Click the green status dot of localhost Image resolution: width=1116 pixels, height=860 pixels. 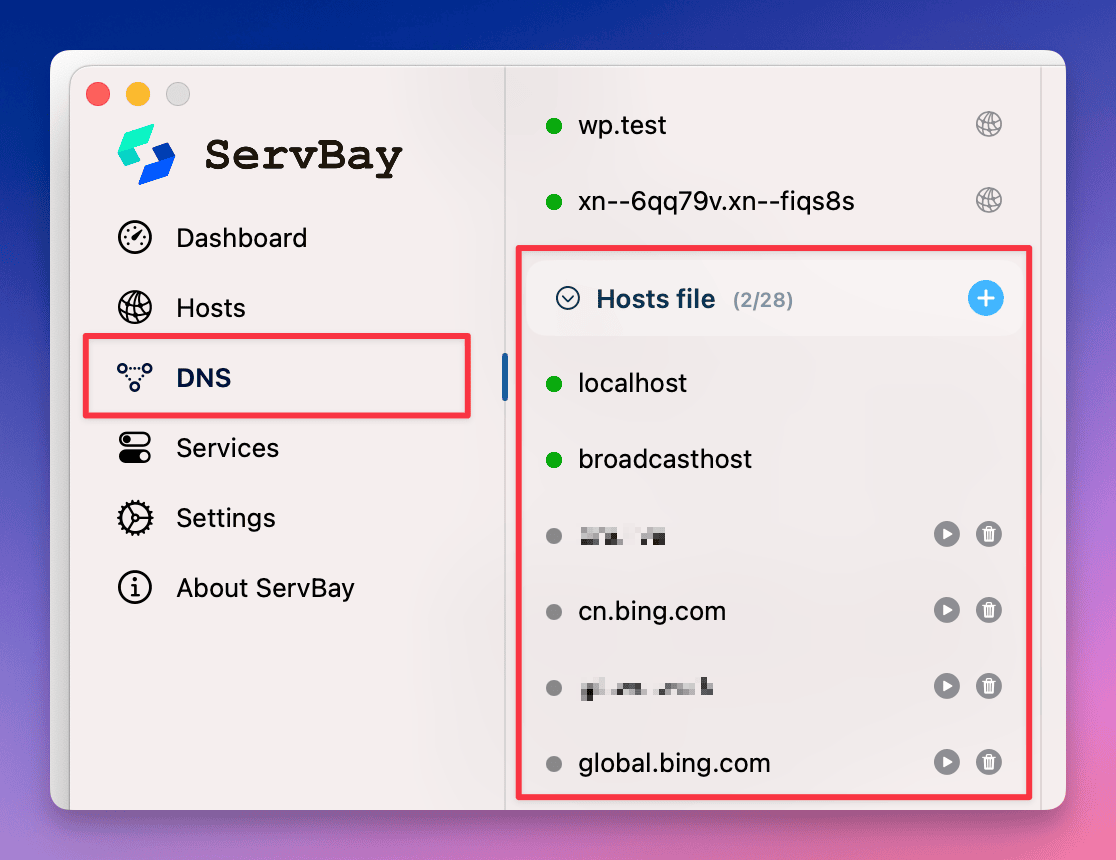pos(554,384)
